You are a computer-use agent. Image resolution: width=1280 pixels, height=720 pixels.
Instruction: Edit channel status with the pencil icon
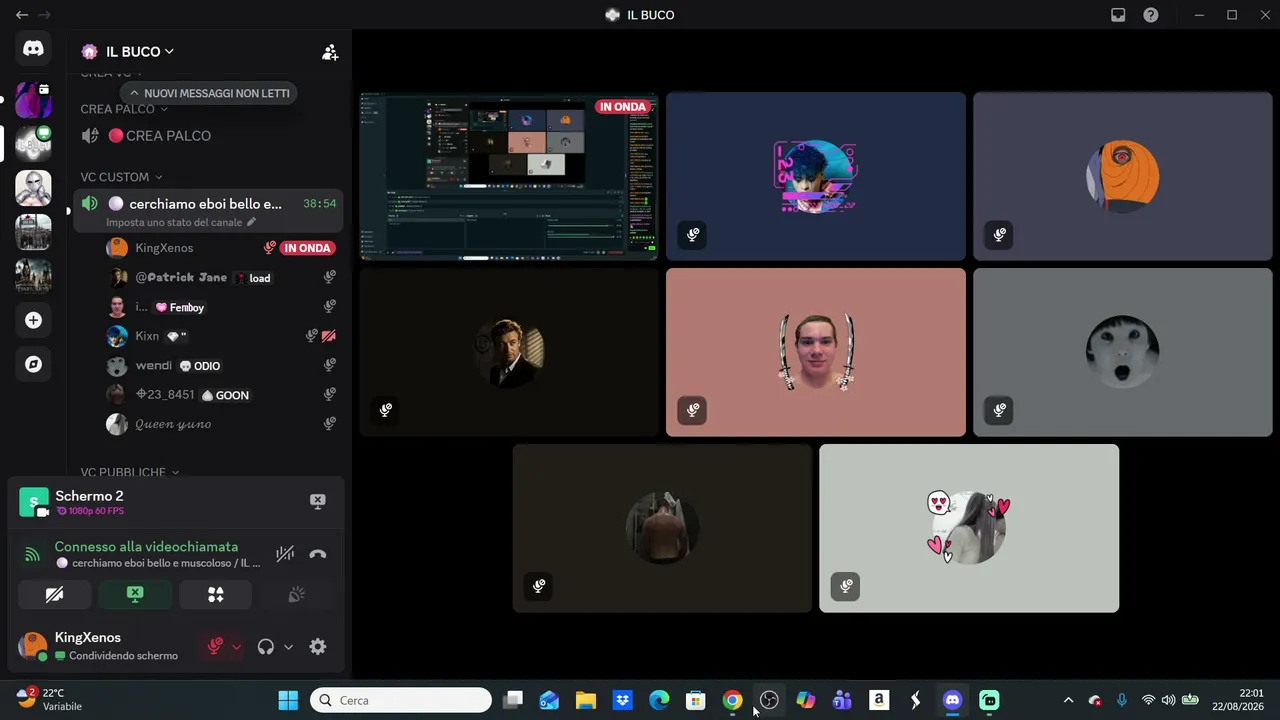(251, 222)
